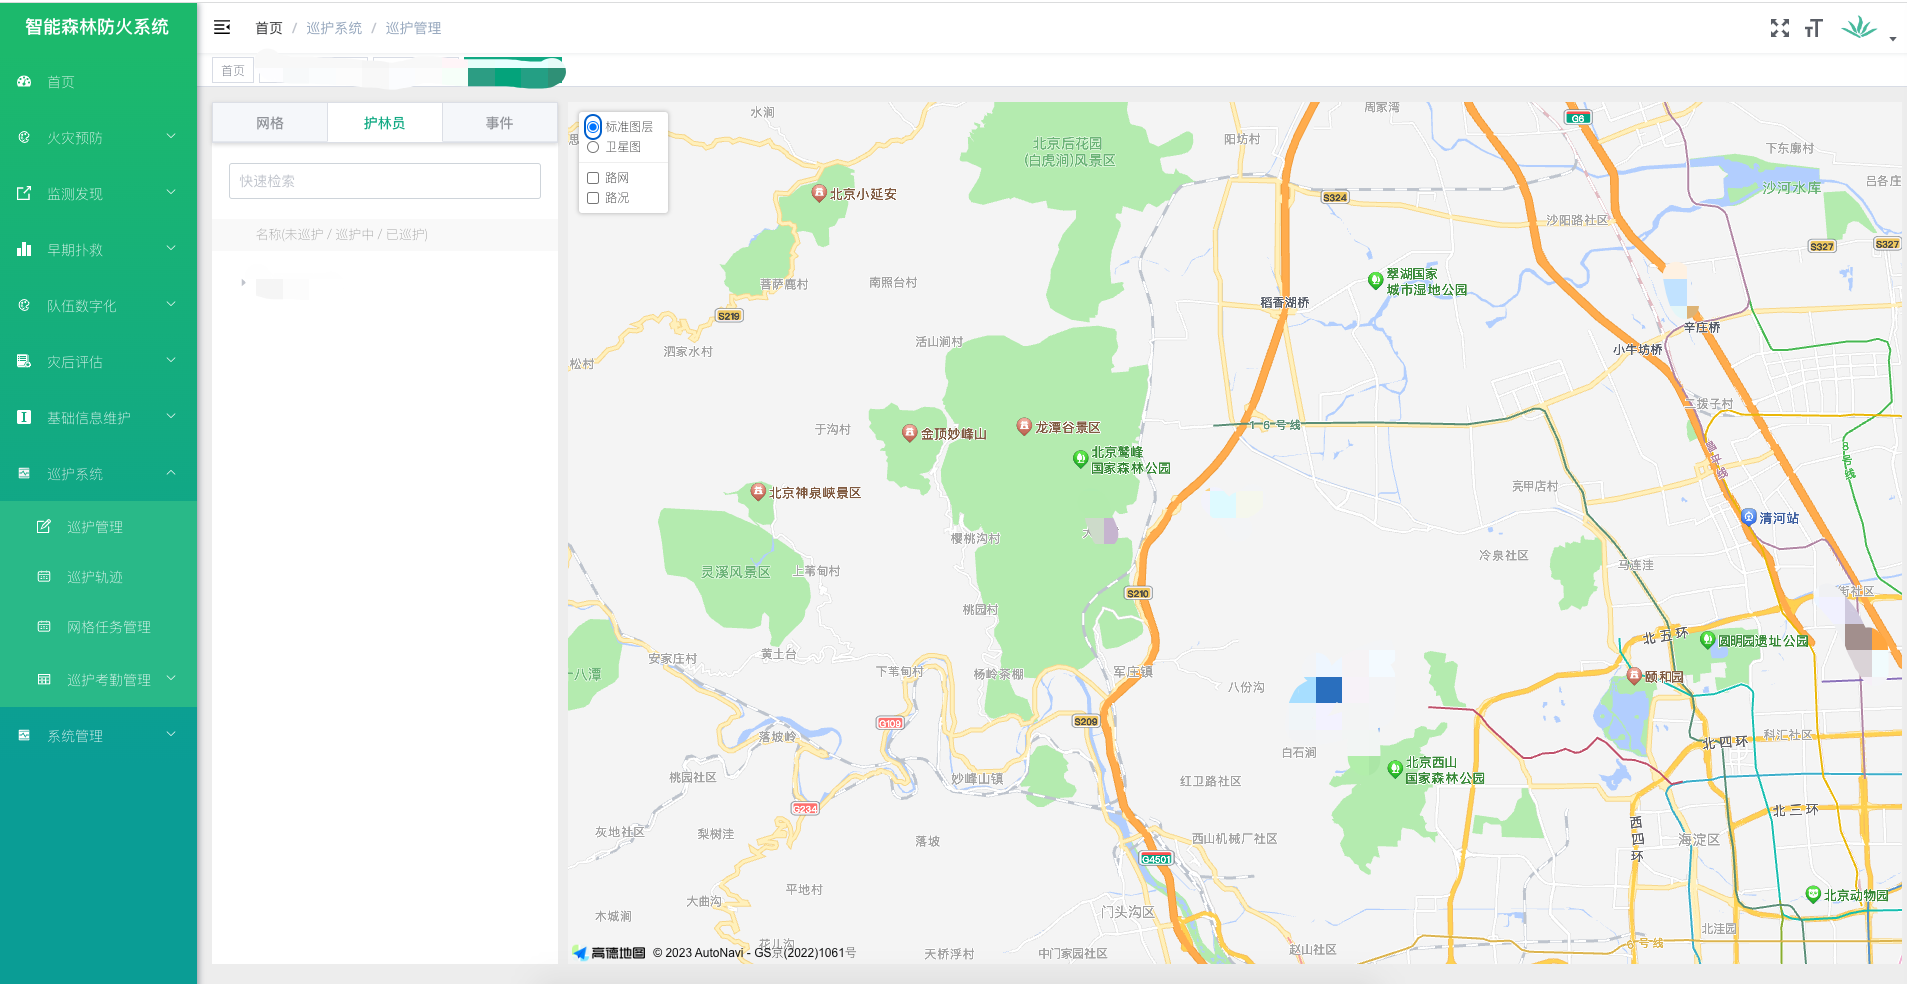Click the 首页 dashboard icon in sidebar
Image resolution: width=1907 pixels, height=984 pixels.
[24, 82]
